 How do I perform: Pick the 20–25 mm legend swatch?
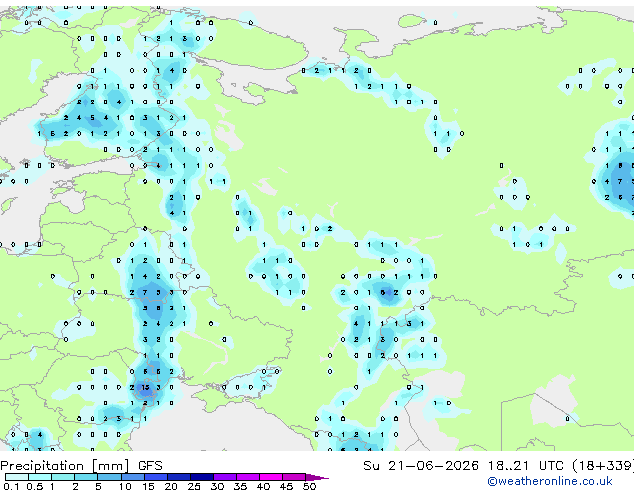pyautogui.click(x=178, y=477)
